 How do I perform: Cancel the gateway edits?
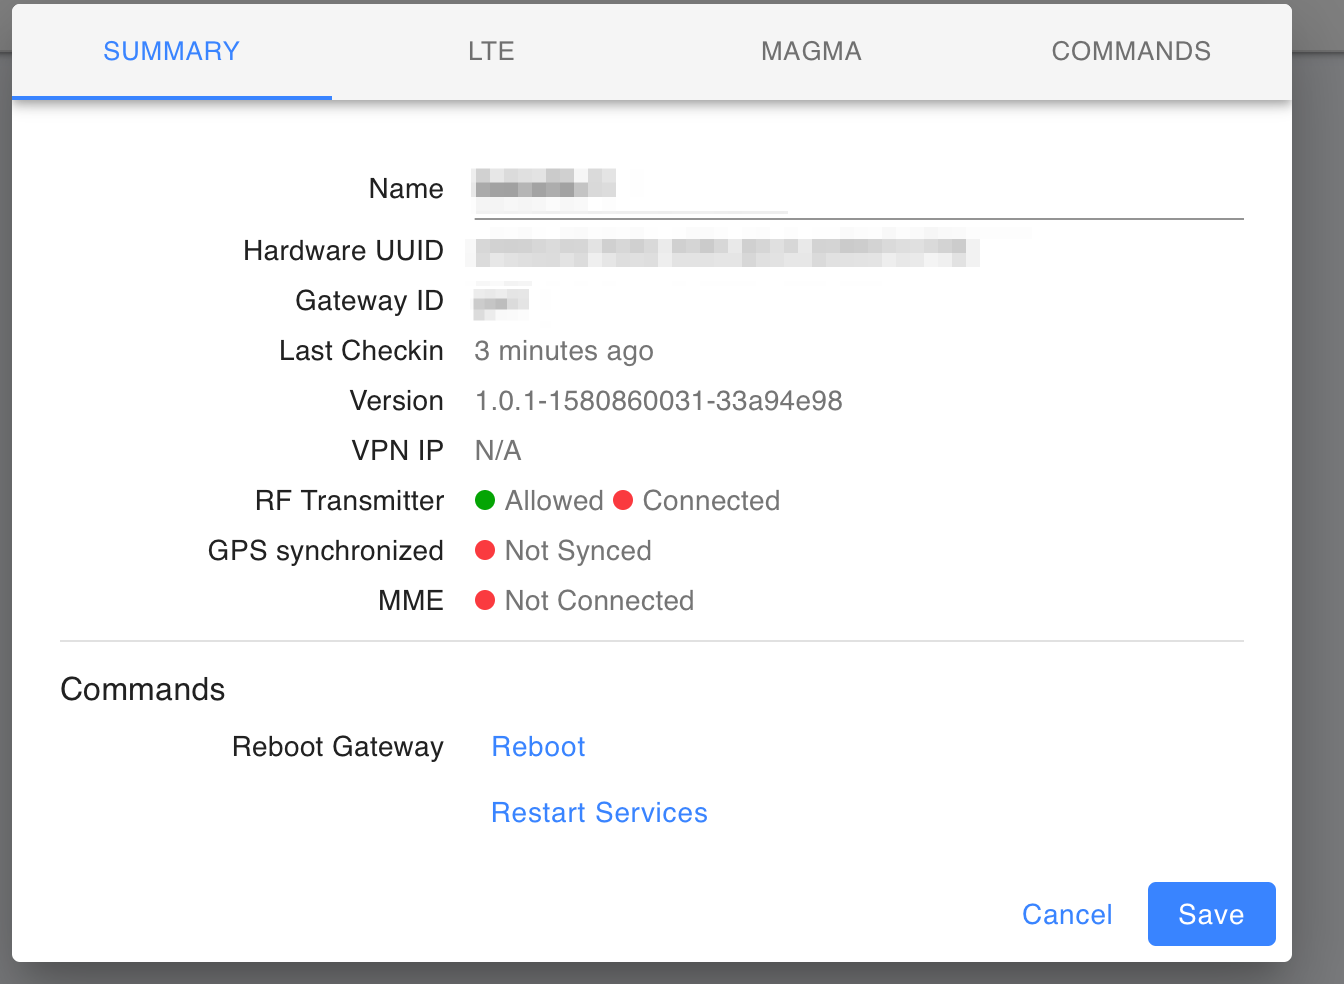point(1067,914)
